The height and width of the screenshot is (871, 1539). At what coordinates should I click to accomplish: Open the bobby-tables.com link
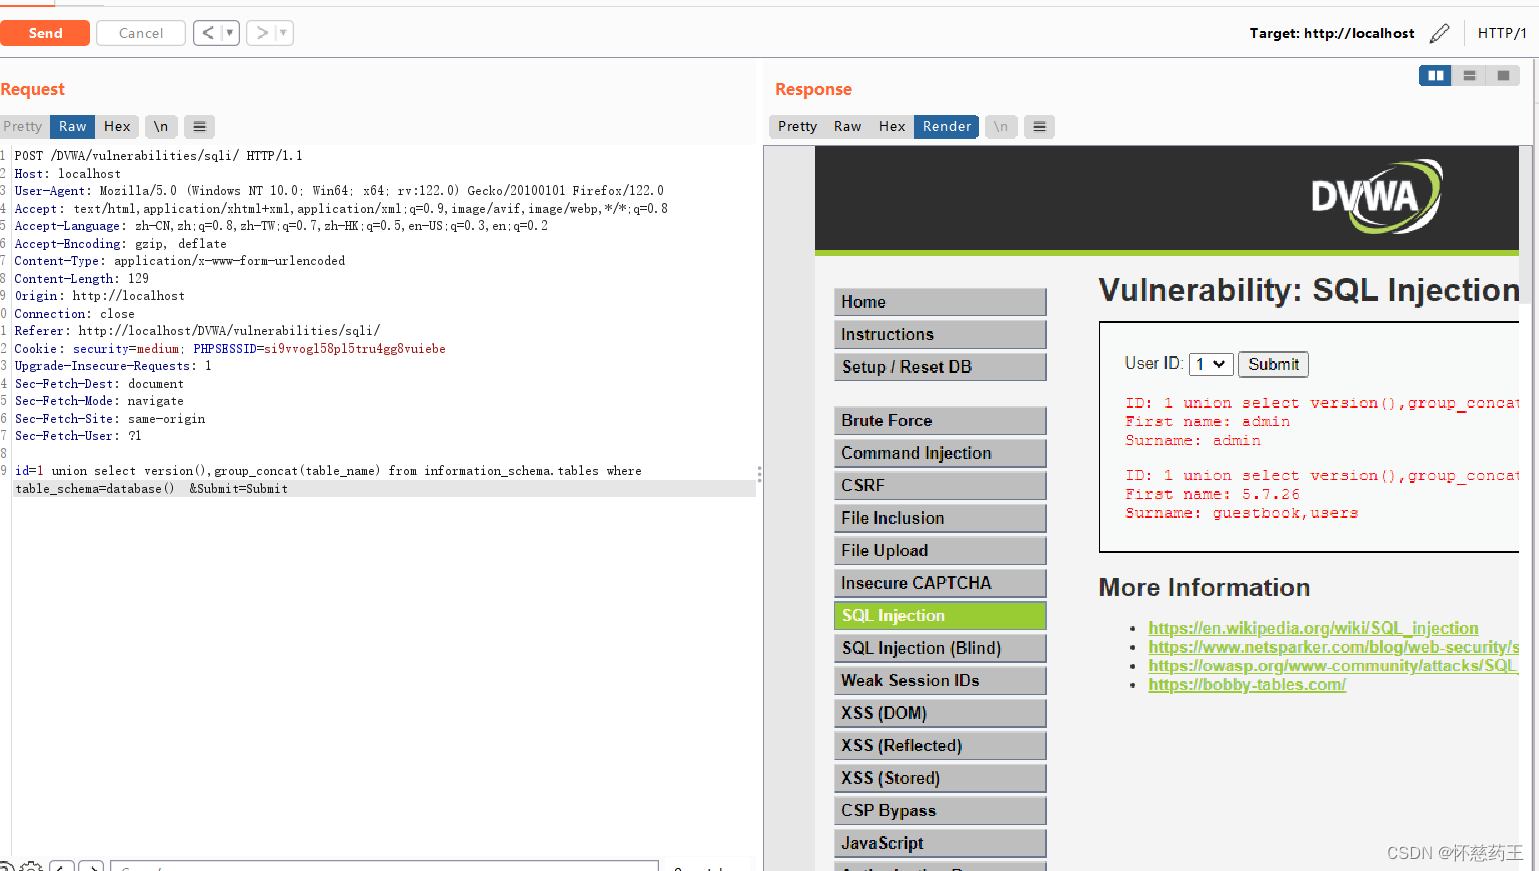click(1247, 685)
